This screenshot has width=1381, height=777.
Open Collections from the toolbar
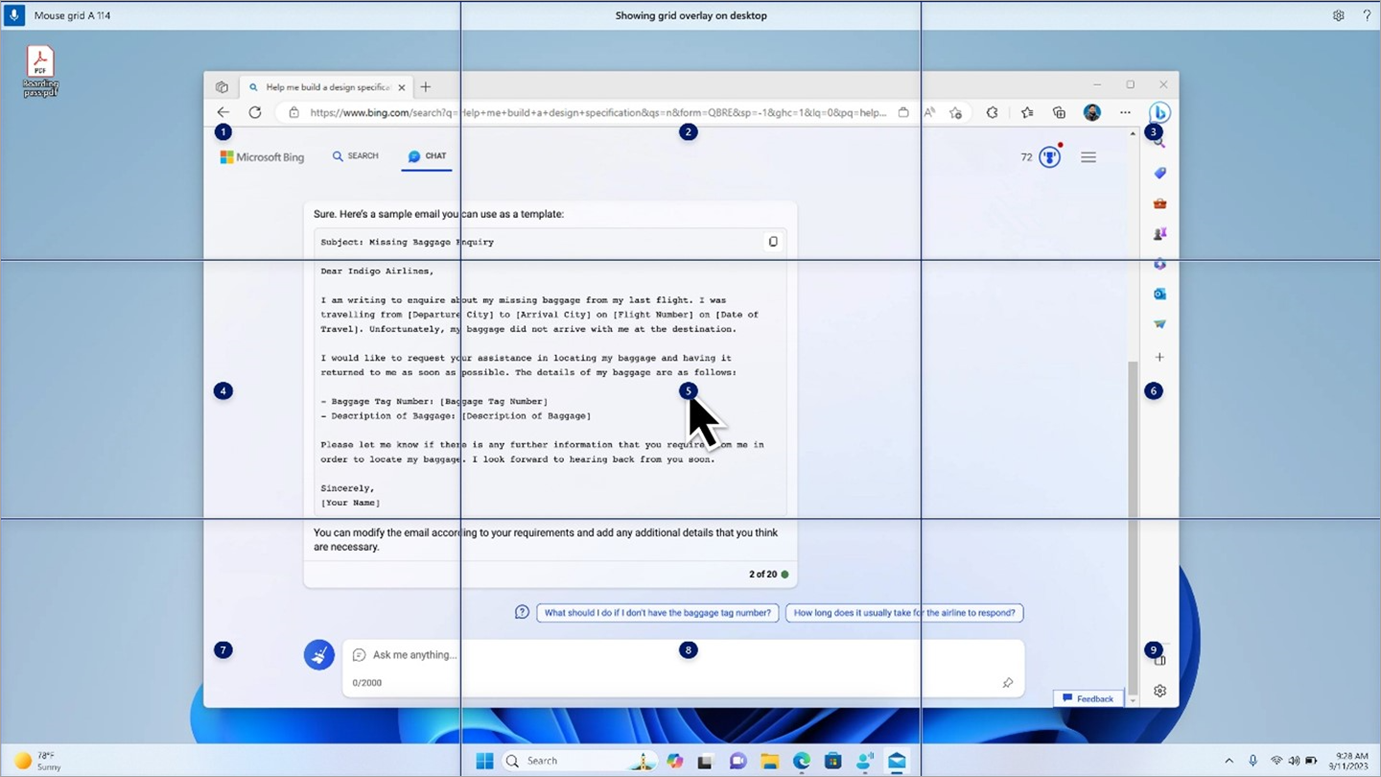[x=1060, y=112]
